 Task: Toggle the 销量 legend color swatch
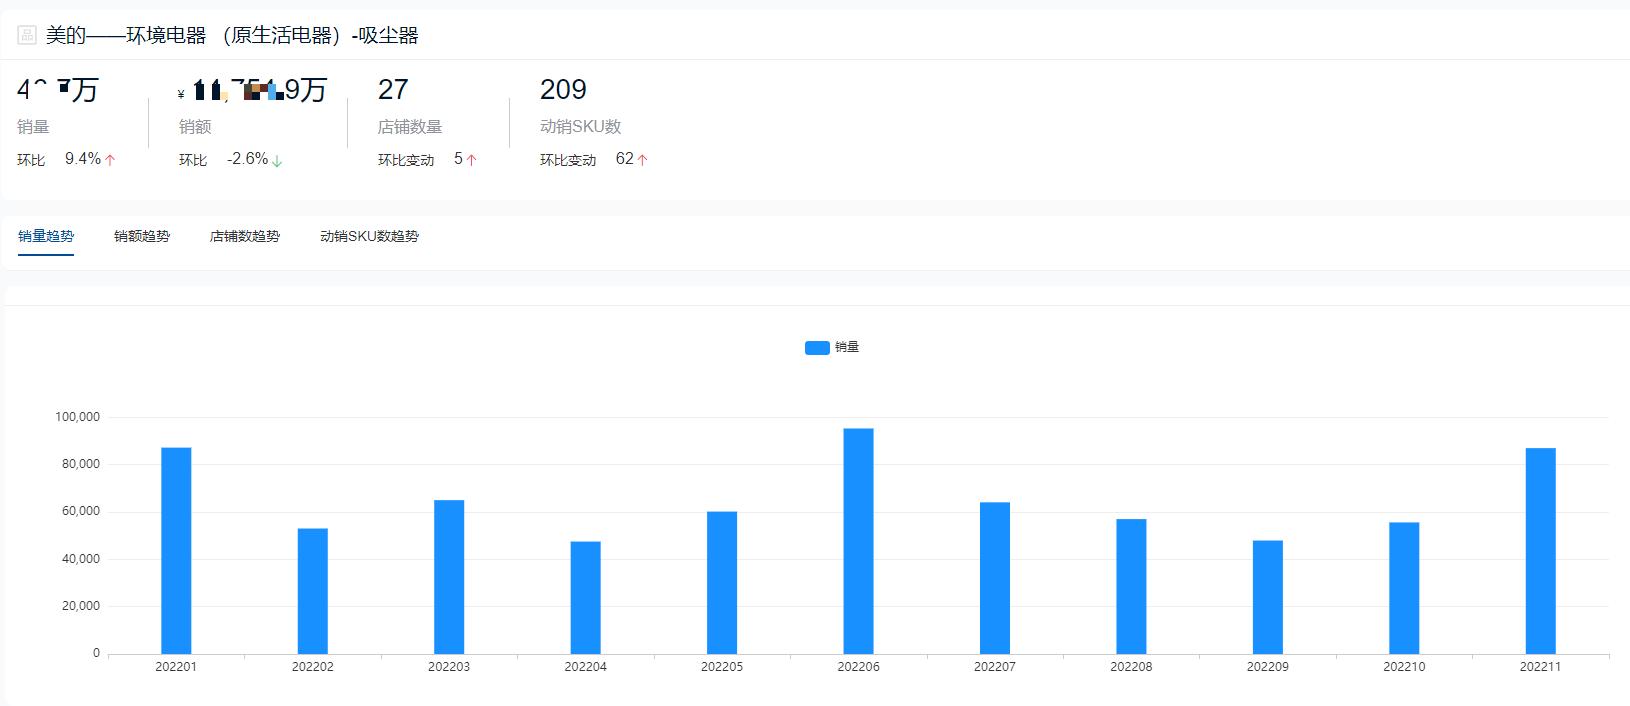pyautogui.click(x=817, y=347)
